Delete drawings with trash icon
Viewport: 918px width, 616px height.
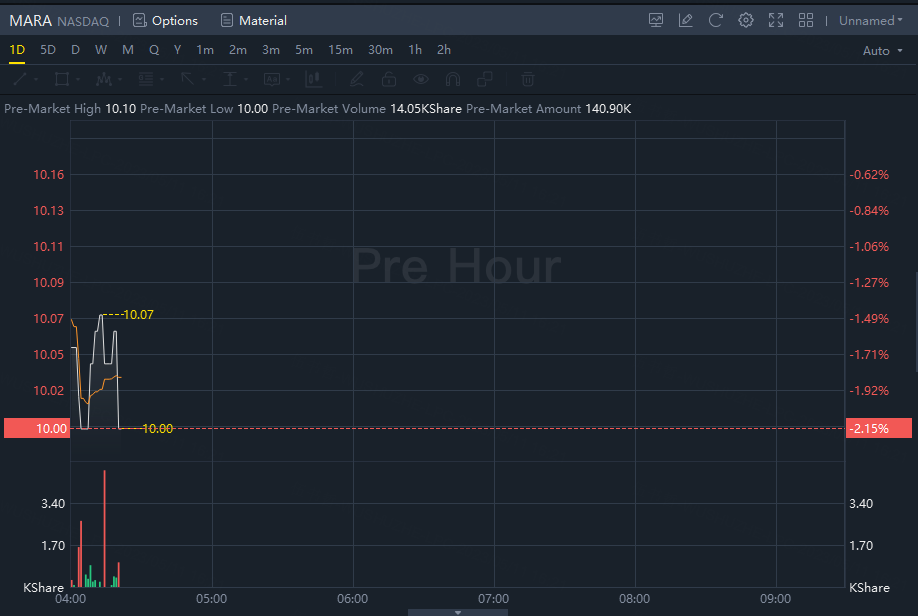coord(527,79)
